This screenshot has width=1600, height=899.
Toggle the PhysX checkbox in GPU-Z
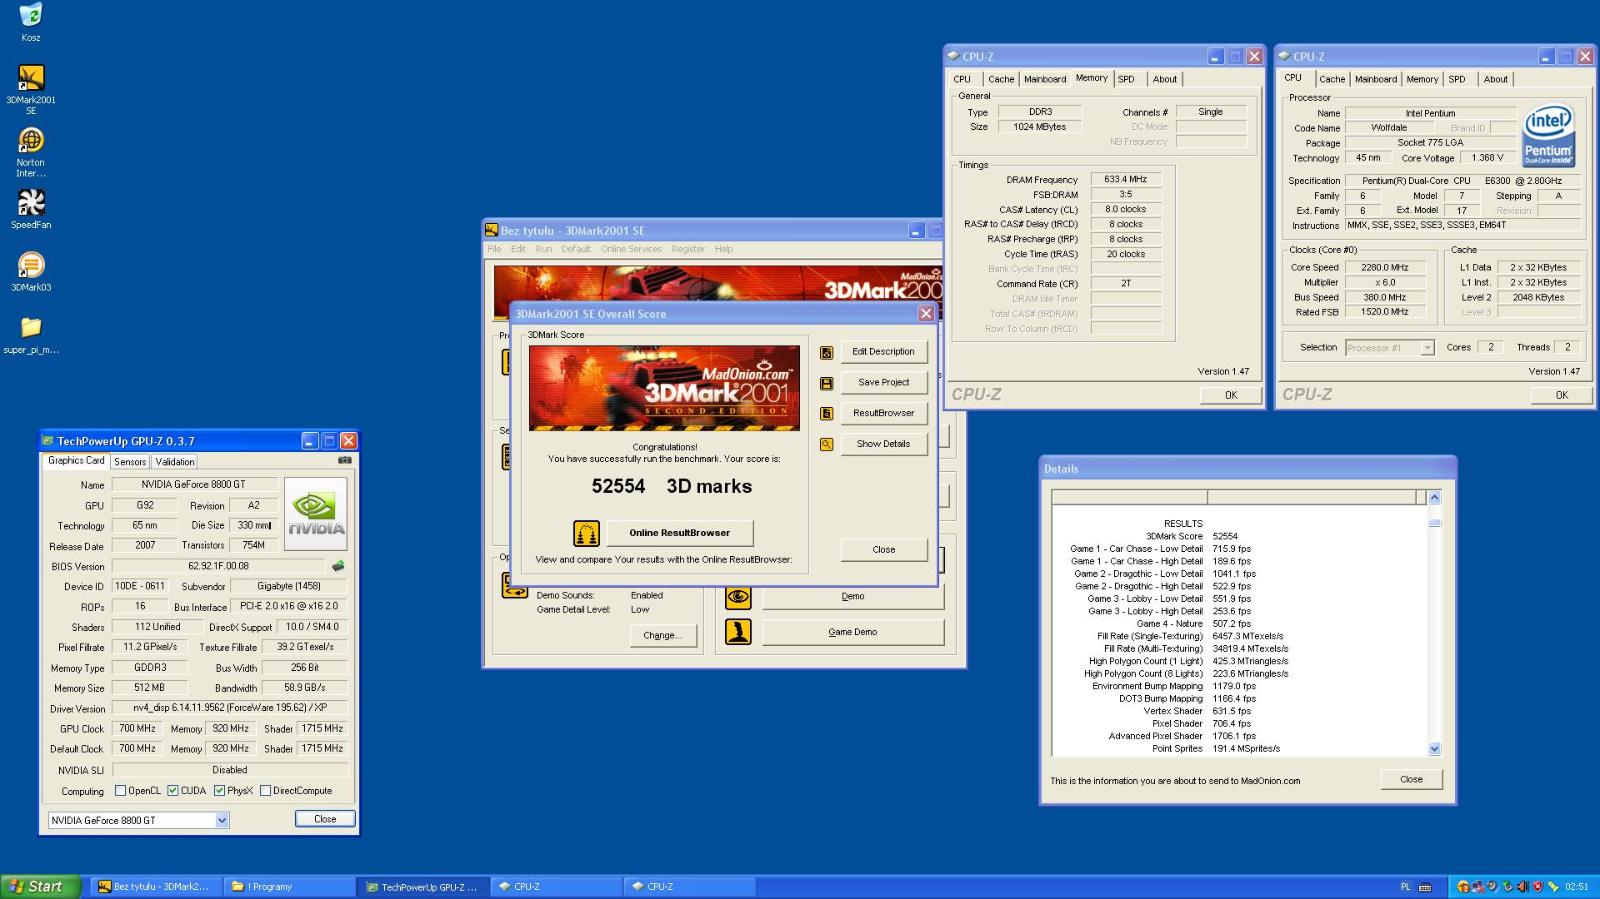point(220,791)
